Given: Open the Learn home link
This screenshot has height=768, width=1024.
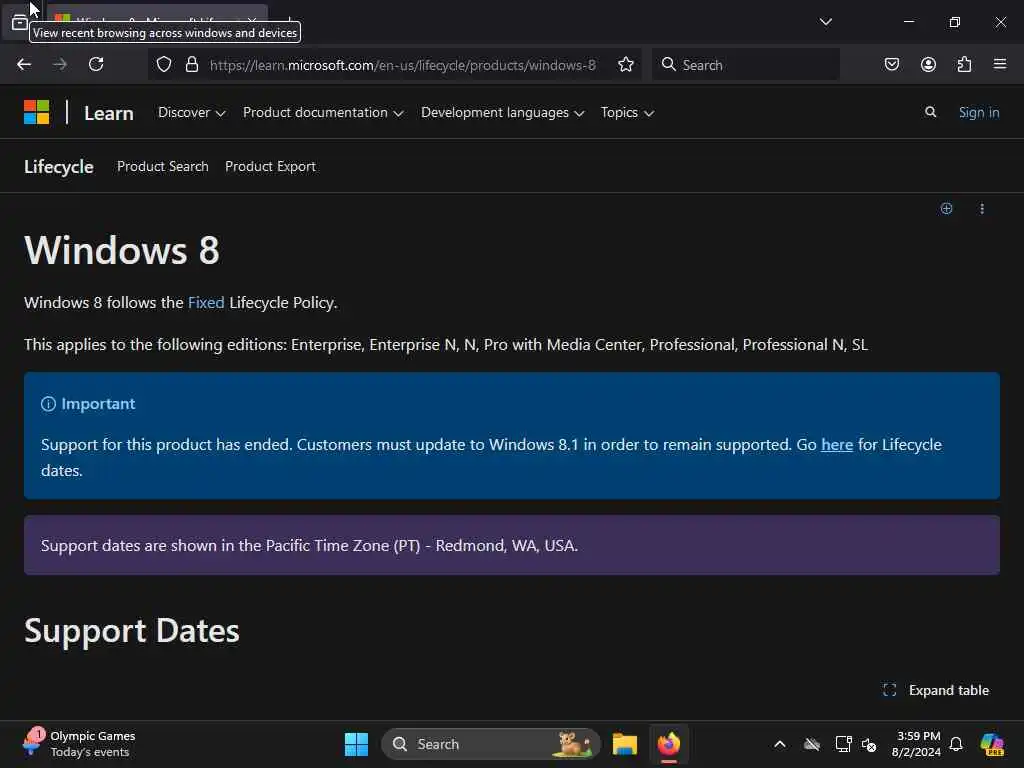Looking at the screenshot, I should pyautogui.click(x=108, y=113).
